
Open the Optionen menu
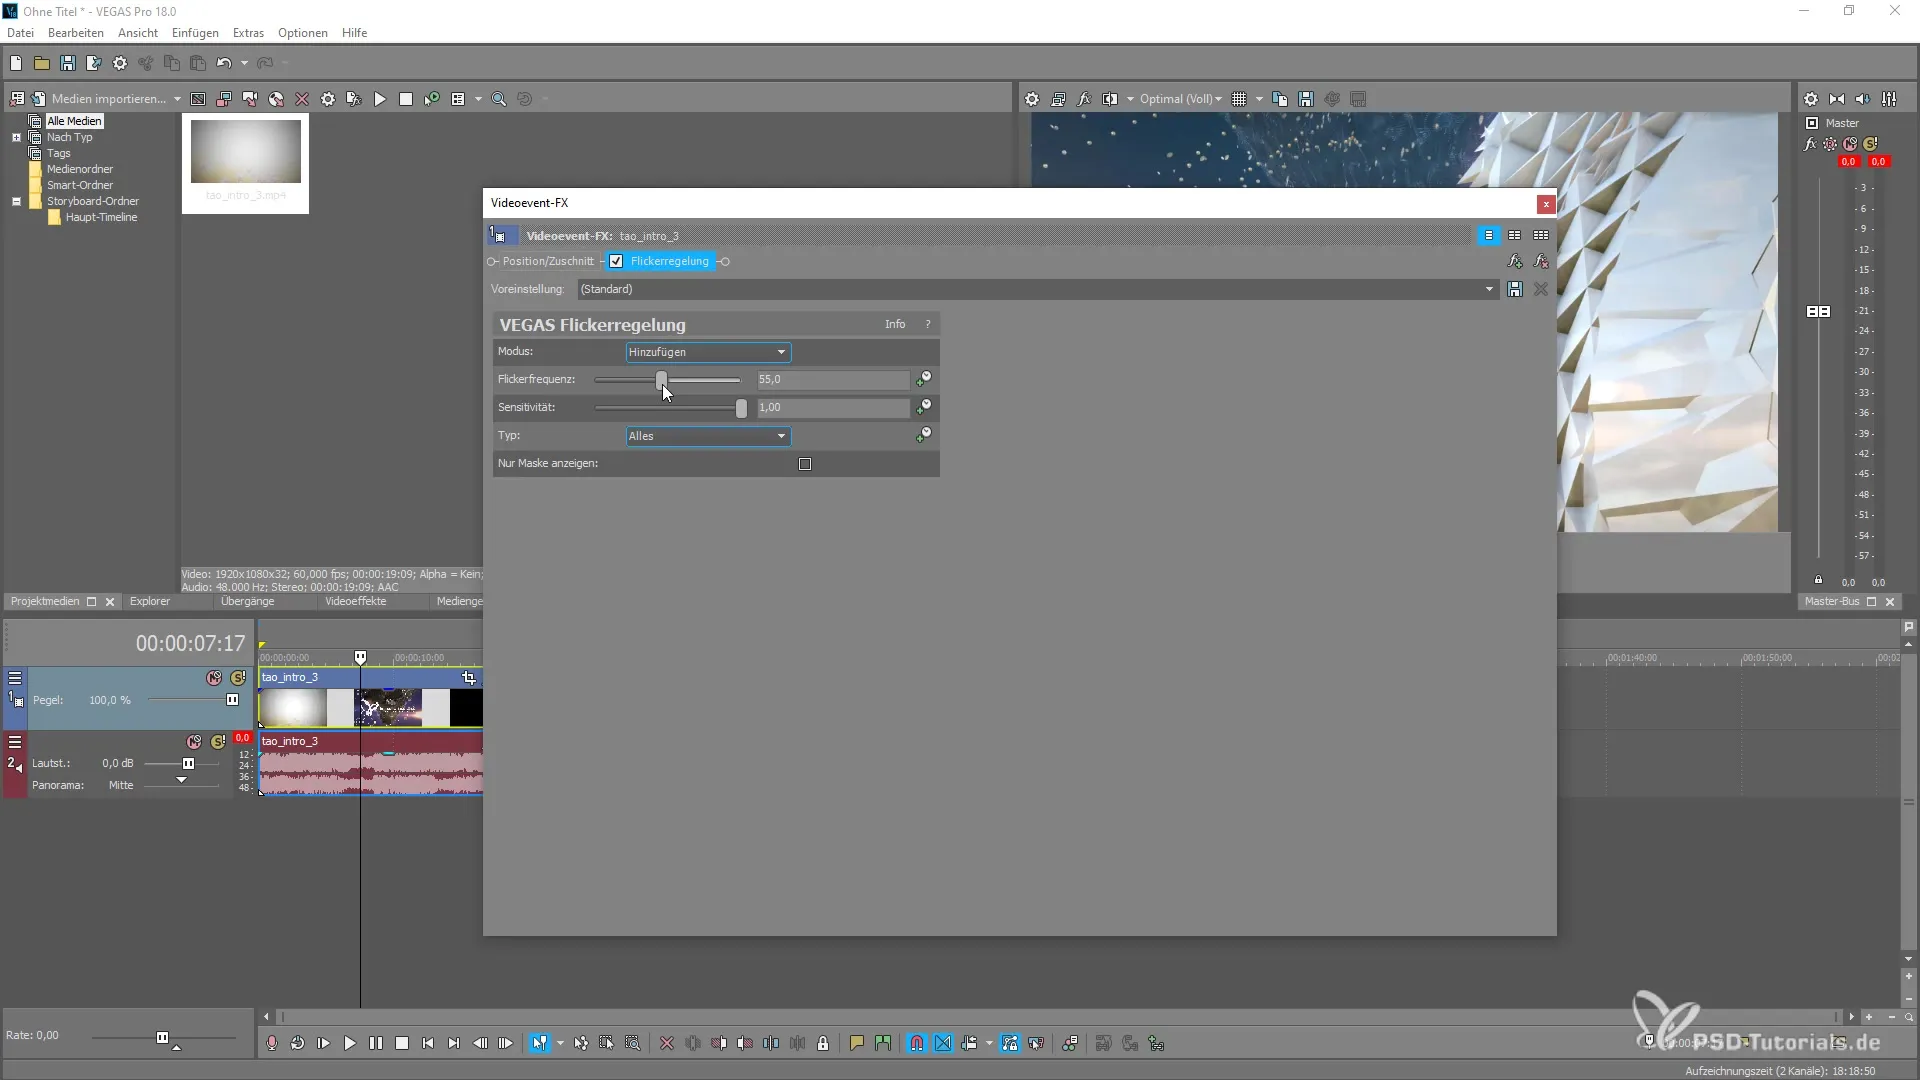(303, 33)
